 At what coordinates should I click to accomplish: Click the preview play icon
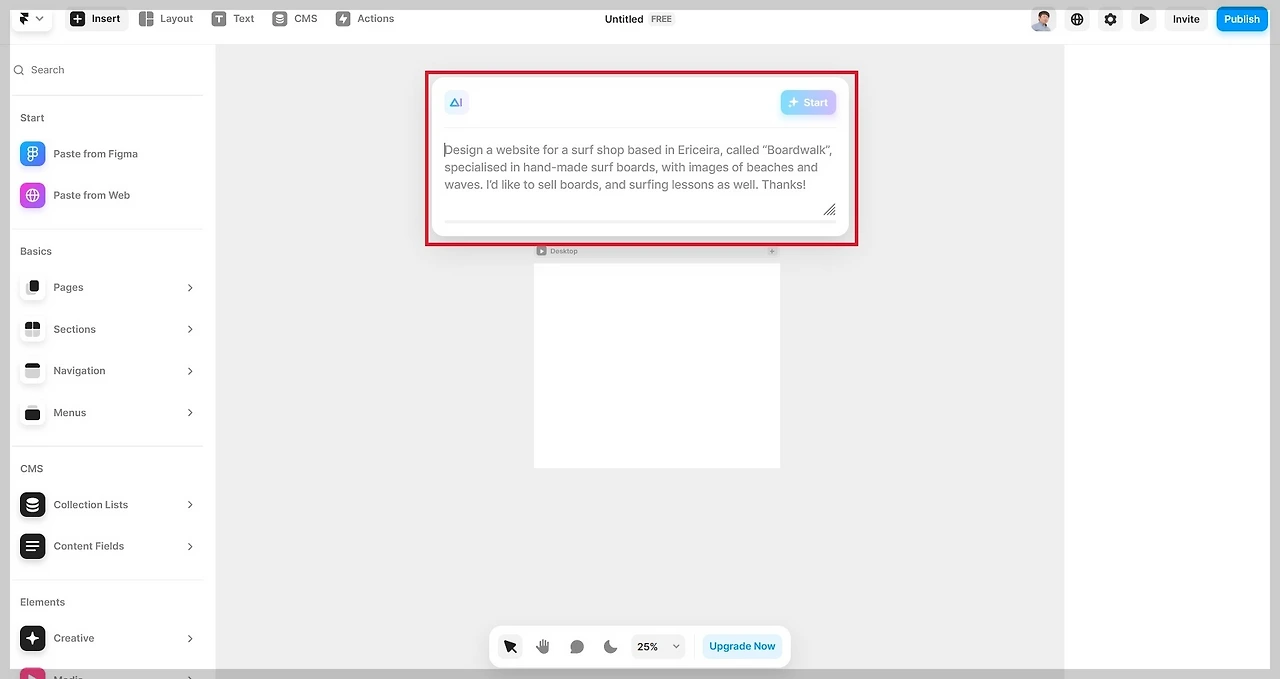click(x=1144, y=19)
